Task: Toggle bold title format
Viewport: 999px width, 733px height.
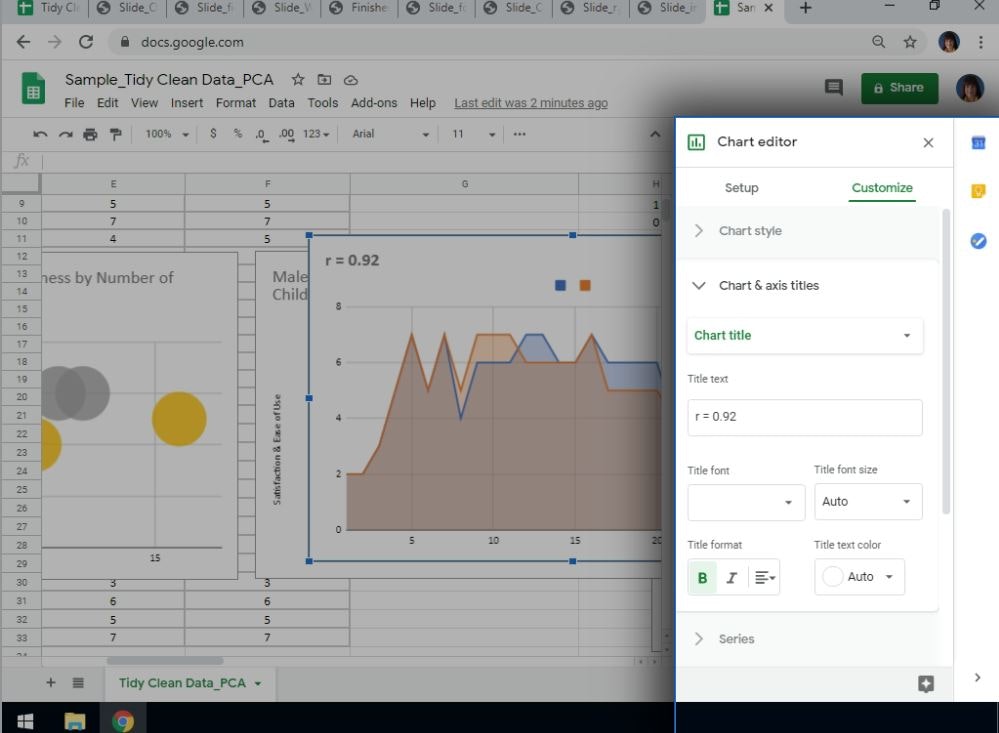Action: pos(702,577)
